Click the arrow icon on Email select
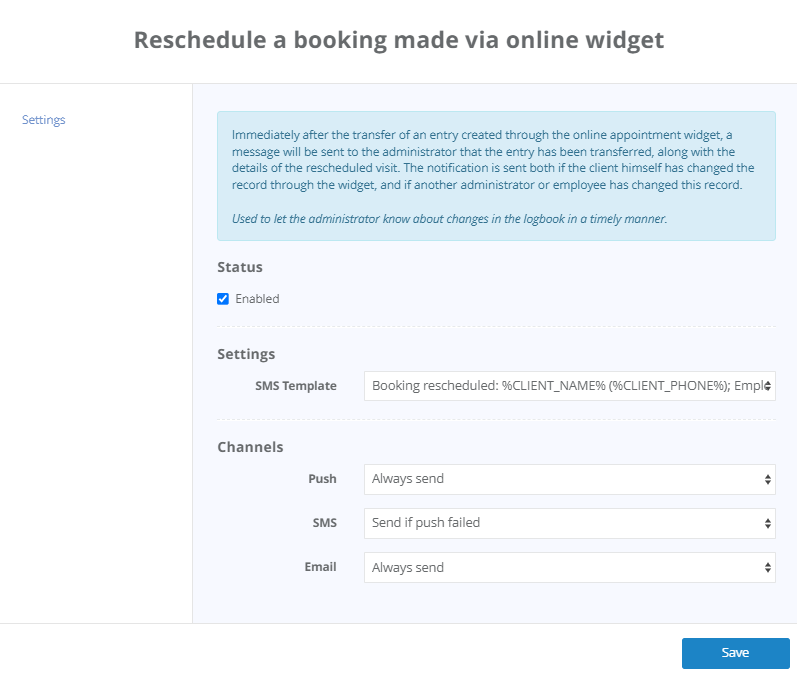This screenshot has width=797, height=676. 768,567
